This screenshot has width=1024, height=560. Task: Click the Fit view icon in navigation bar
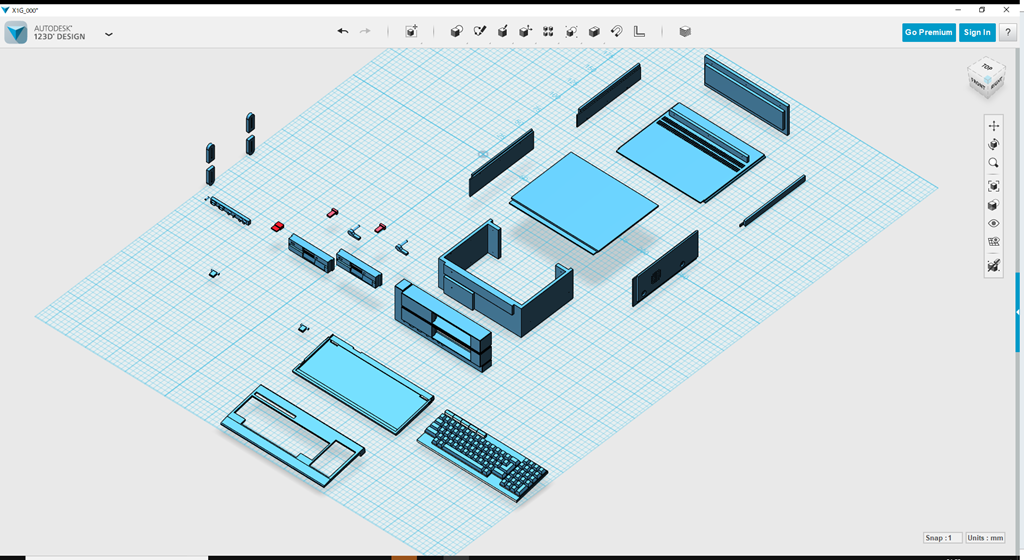click(993, 186)
